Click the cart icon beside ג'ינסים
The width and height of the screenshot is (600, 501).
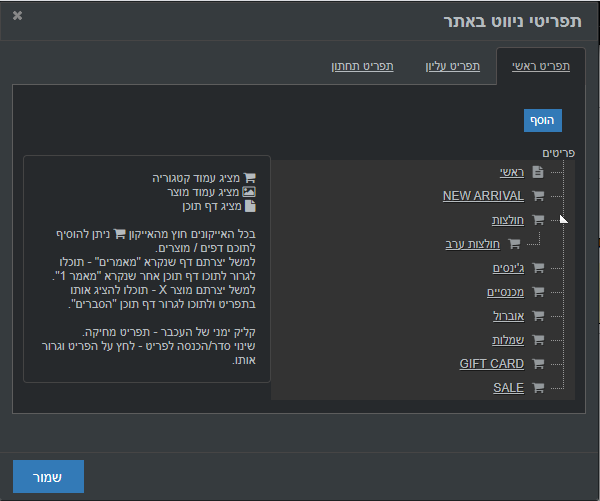tap(538, 268)
